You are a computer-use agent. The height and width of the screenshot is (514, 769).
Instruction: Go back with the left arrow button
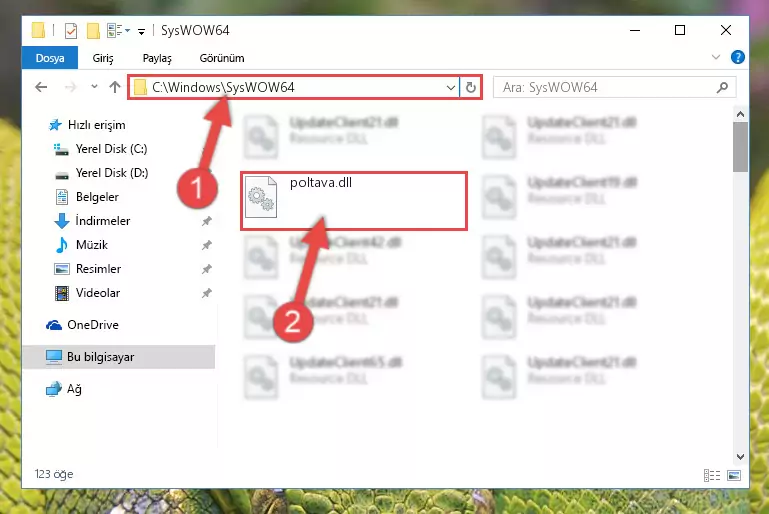[41, 87]
